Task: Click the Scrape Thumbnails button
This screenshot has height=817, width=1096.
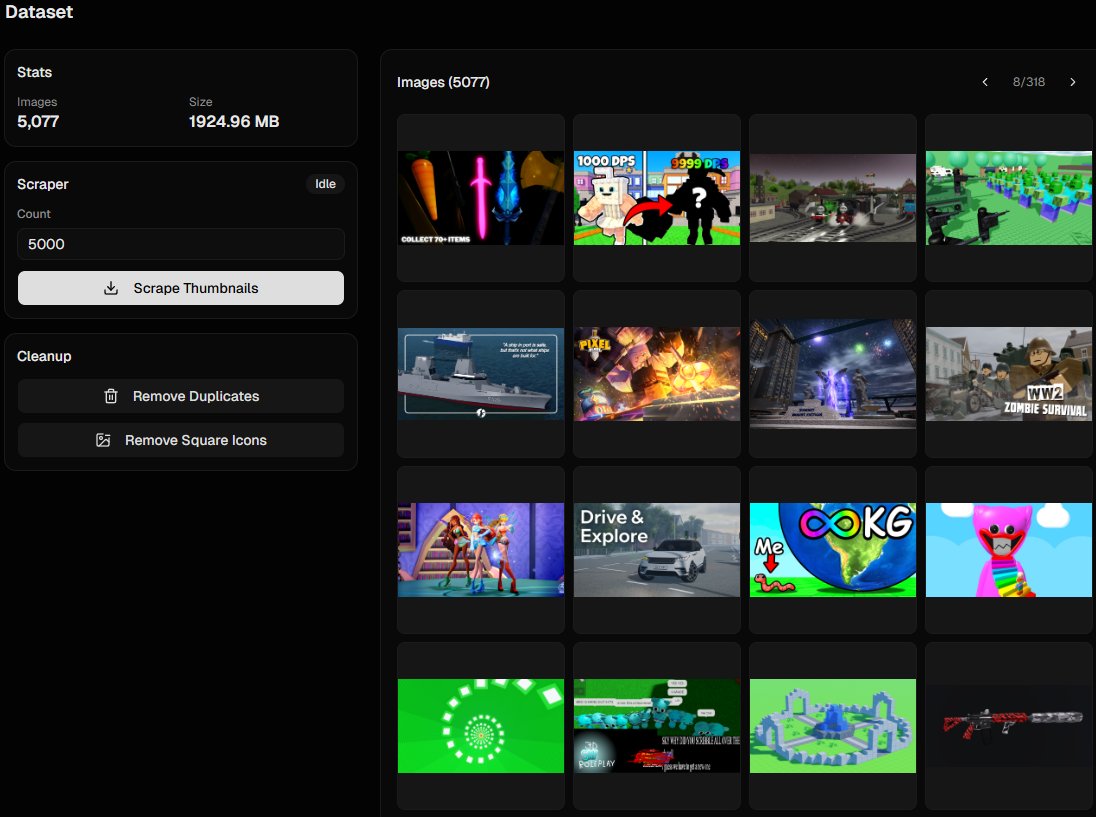Action: tap(181, 288)
